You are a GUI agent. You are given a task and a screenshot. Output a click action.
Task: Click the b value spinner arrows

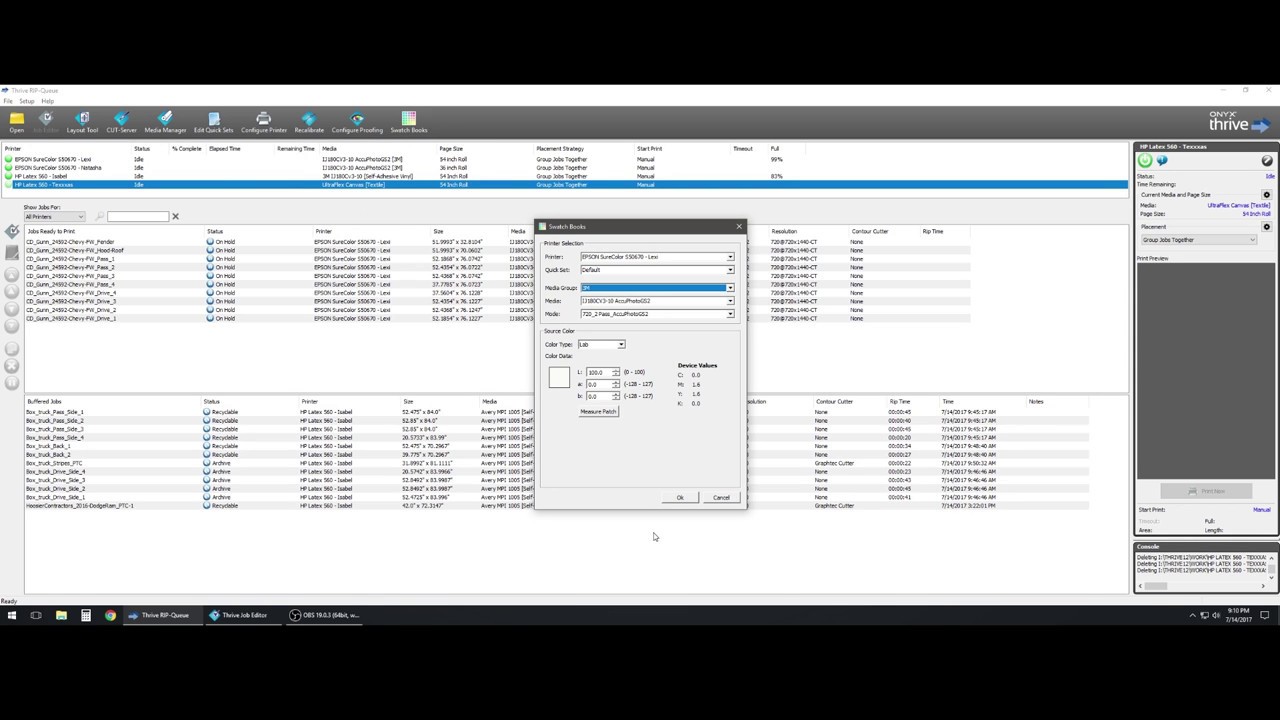click(616, 397)
